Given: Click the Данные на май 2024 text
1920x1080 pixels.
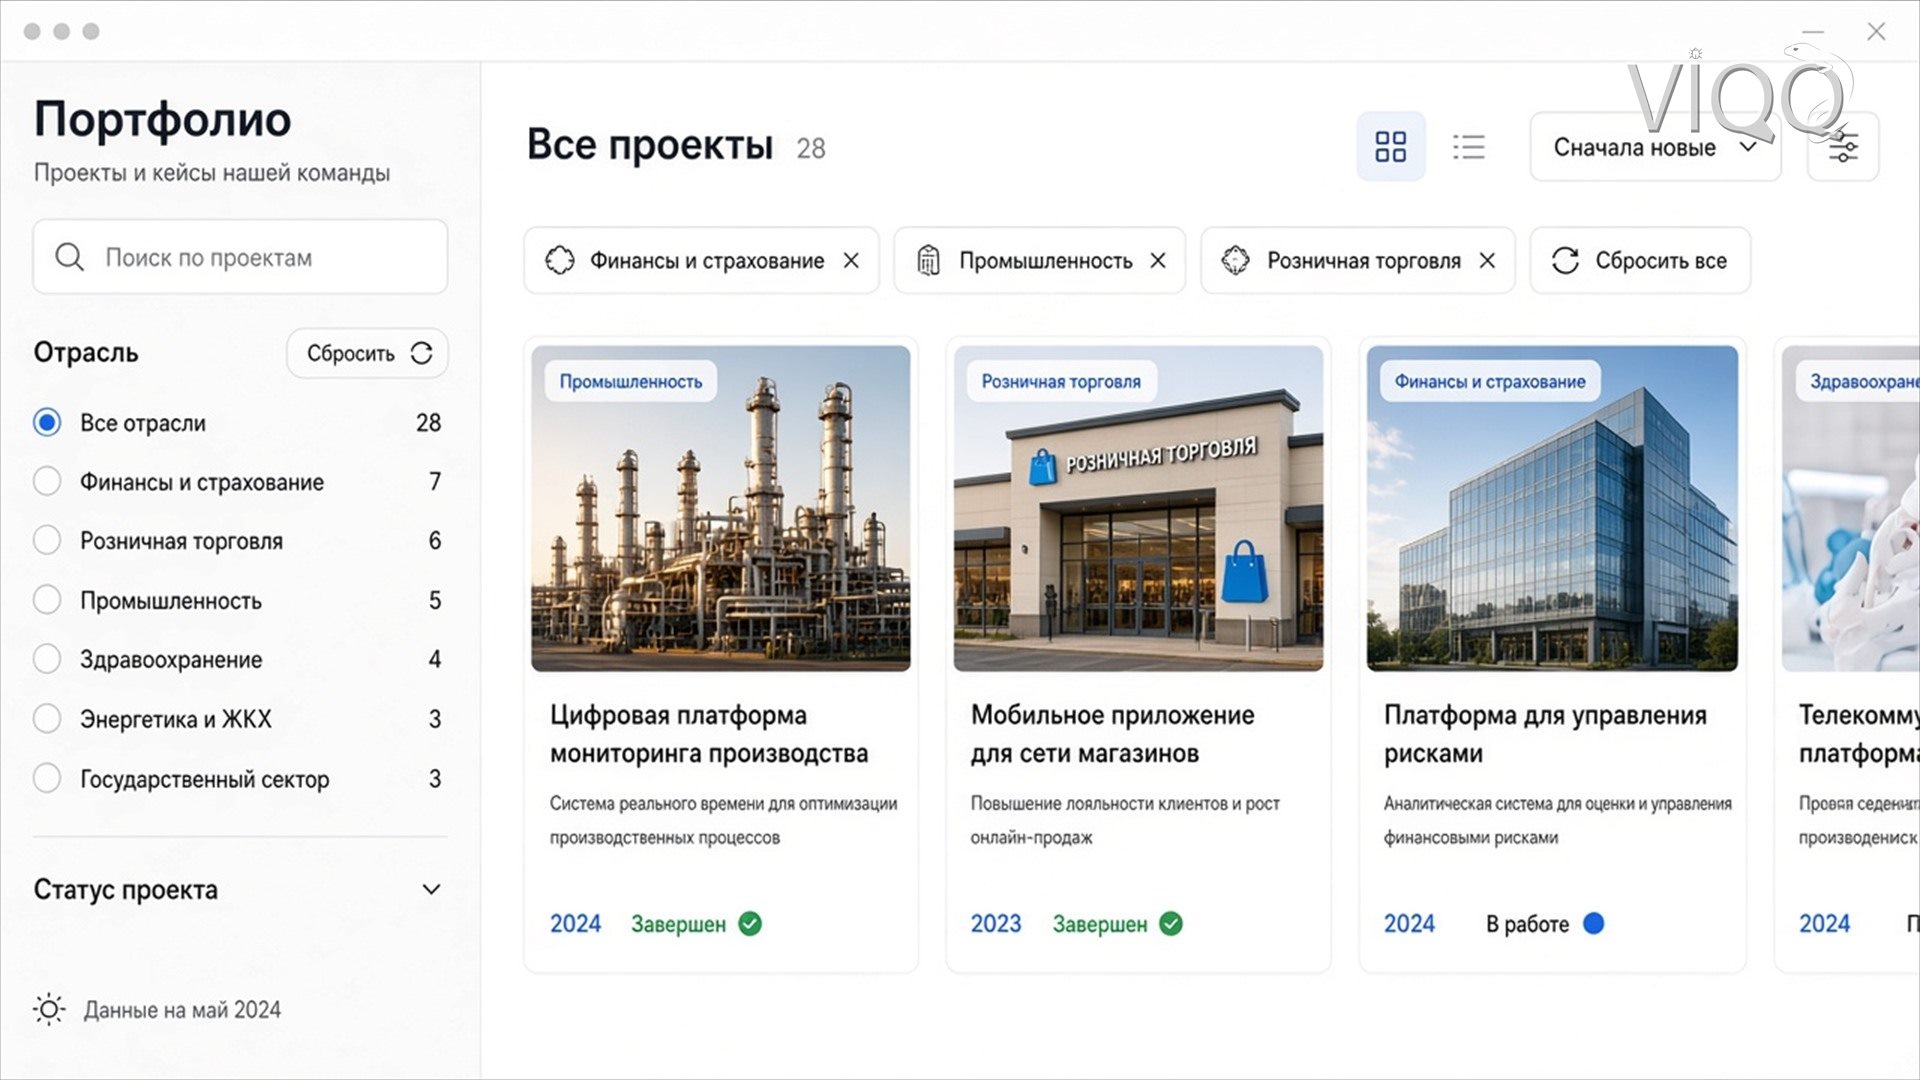Looking at the screenshot, I should (x=182, y=1010).
